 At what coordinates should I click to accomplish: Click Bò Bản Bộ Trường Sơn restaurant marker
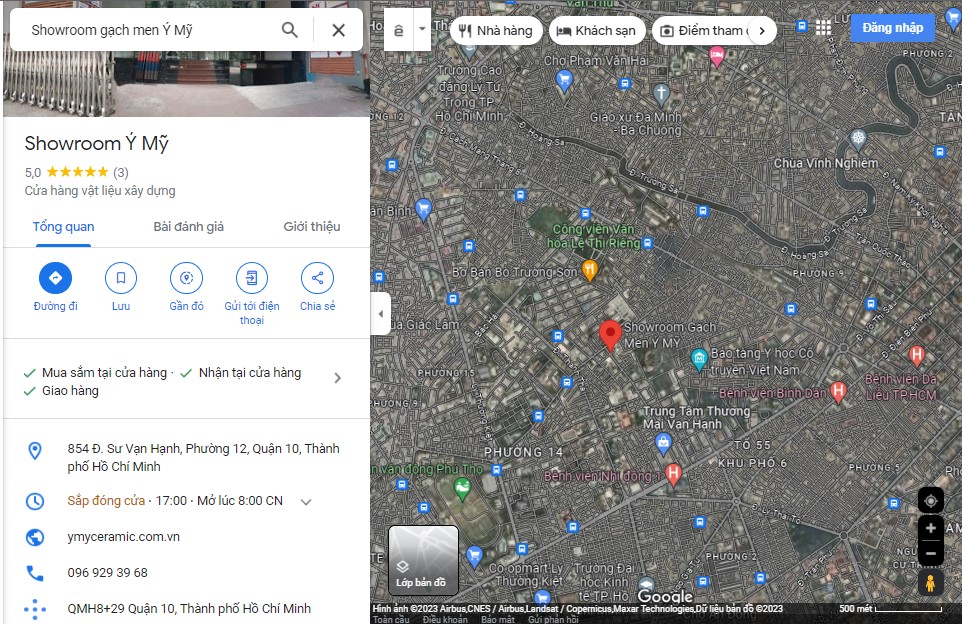pyautogui.click(x=589, y=269)
